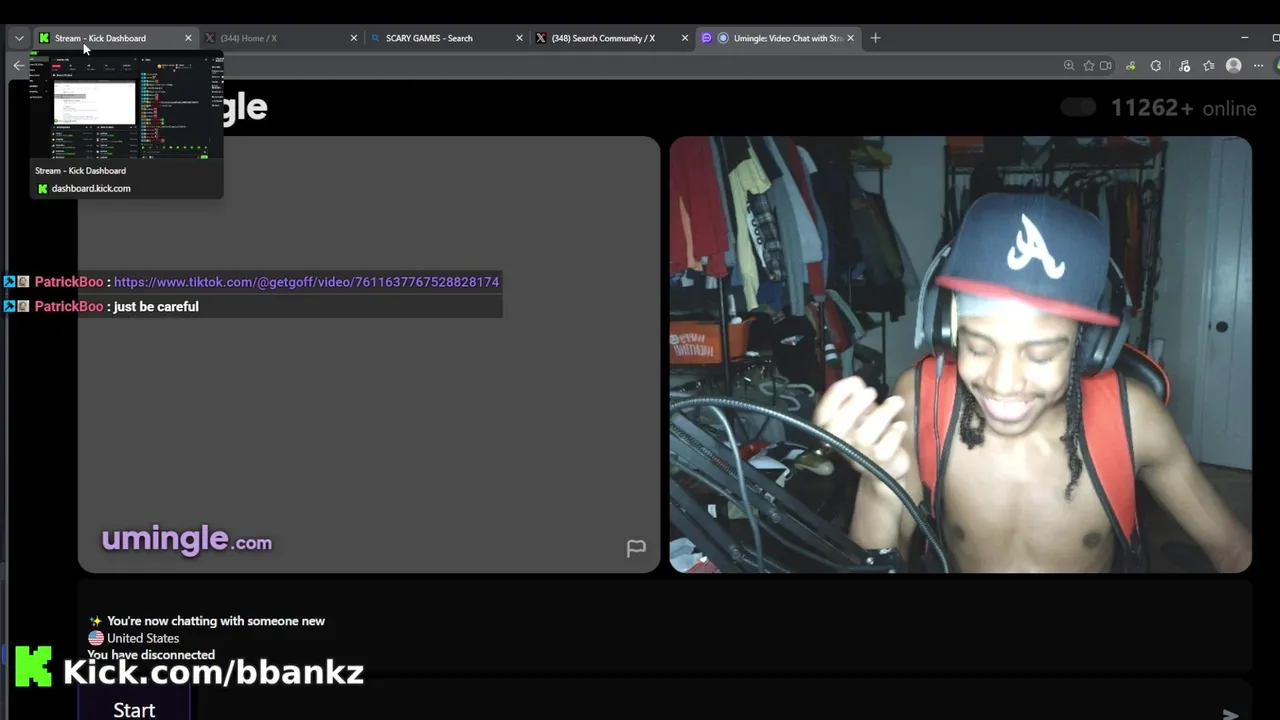Viewport: 1280px width, 720px height.
Task: Click 'You're now chatting with someone new' text
Action: [x=216, y=621]
